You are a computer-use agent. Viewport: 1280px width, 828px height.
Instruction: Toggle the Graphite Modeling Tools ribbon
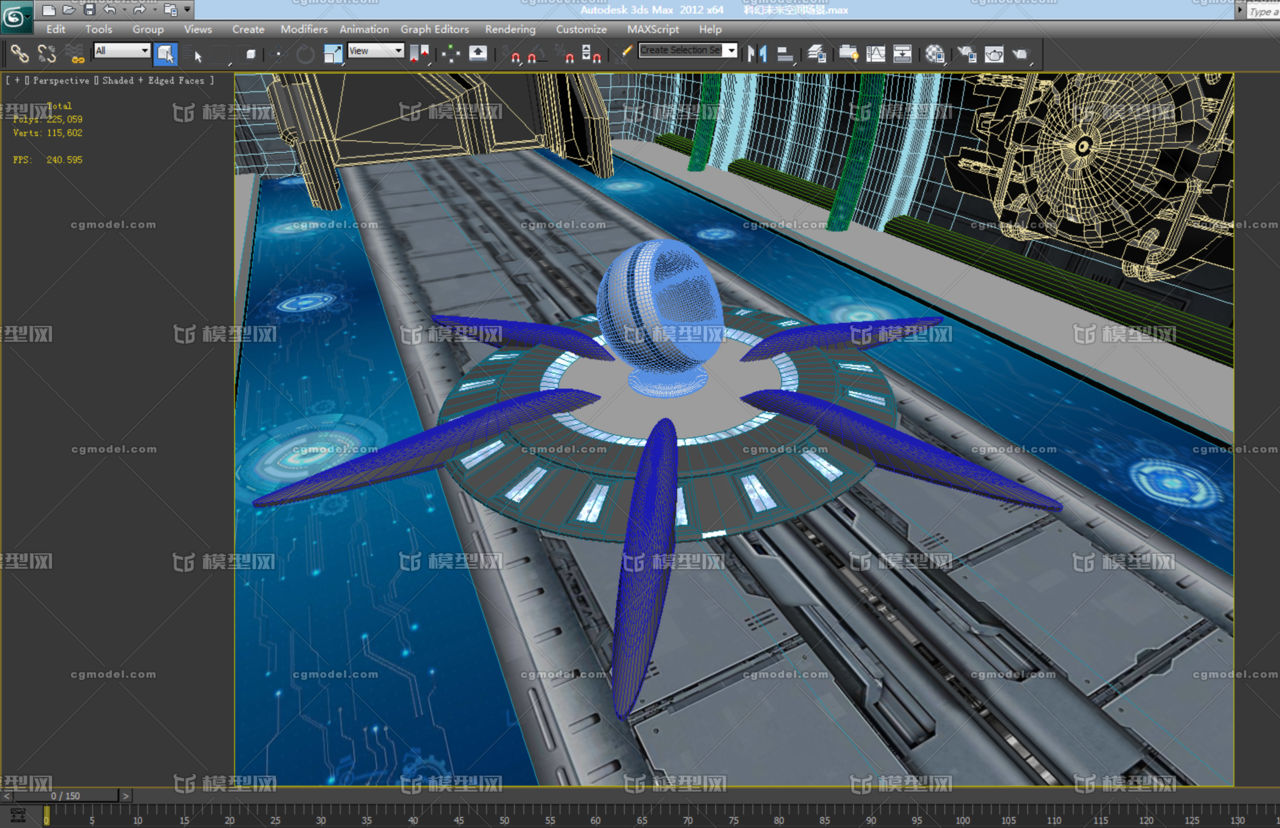coord(848,53)
